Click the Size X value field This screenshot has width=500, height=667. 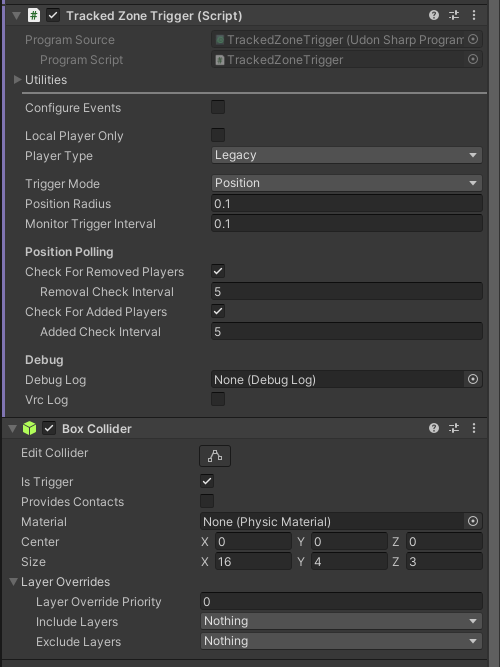click(x=254, y=562)
